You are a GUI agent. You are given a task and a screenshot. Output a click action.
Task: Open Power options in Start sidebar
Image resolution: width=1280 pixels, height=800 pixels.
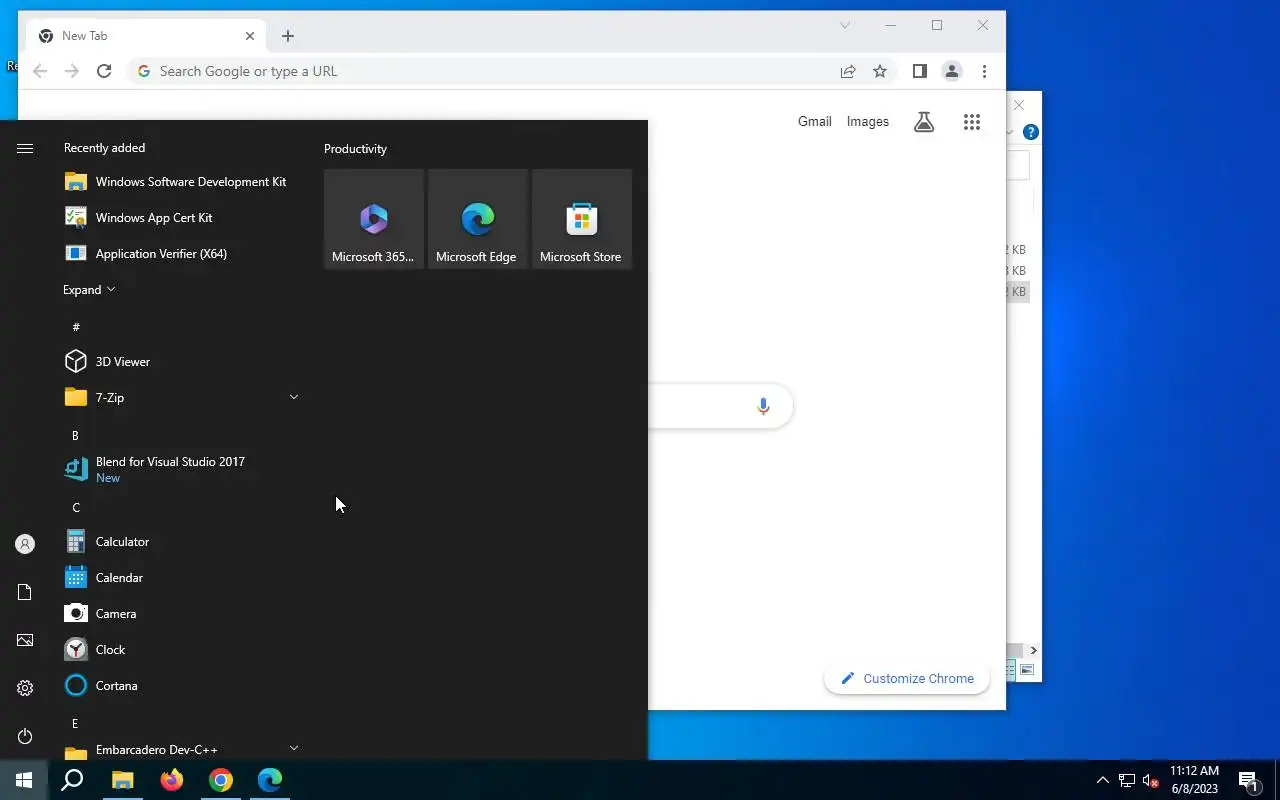25,736
